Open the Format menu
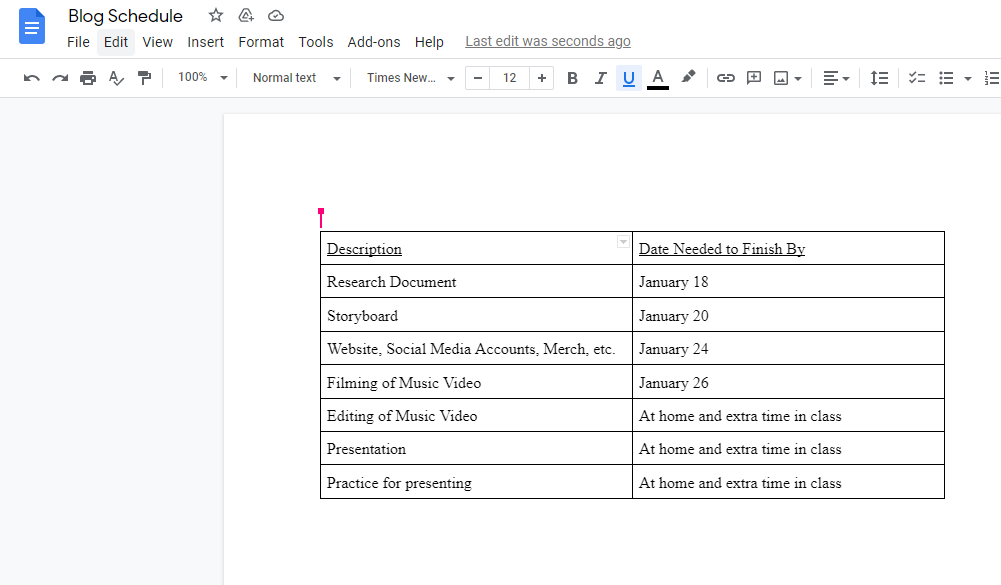The height and width of the screenshot is (585, 1001). click(x=261, y=42)
